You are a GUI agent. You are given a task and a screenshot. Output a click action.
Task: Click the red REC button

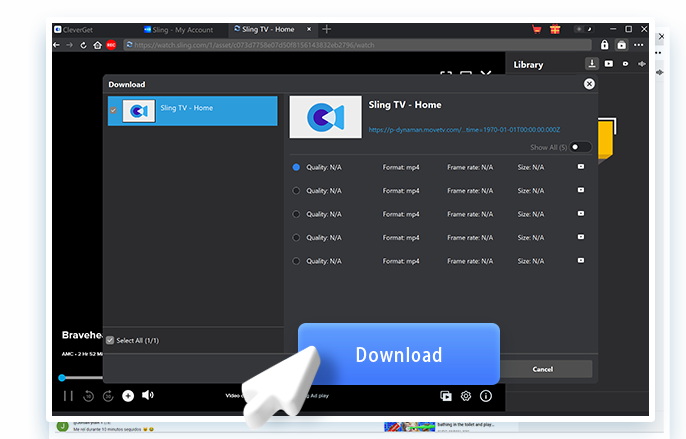111,45
